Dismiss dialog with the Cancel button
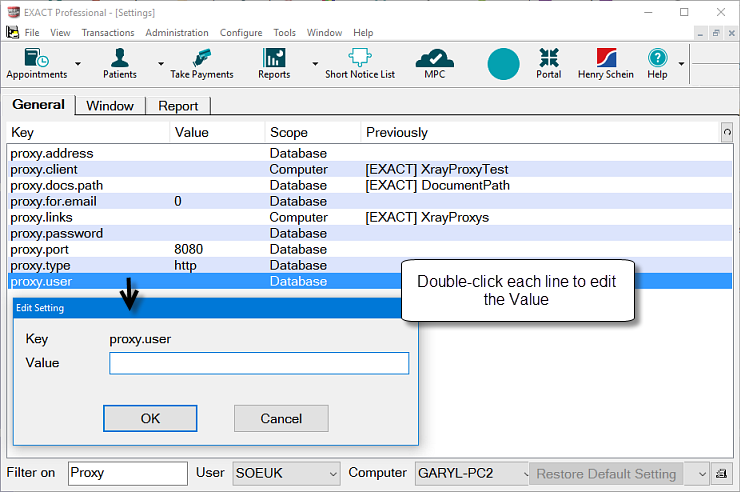 click(281, 418)
